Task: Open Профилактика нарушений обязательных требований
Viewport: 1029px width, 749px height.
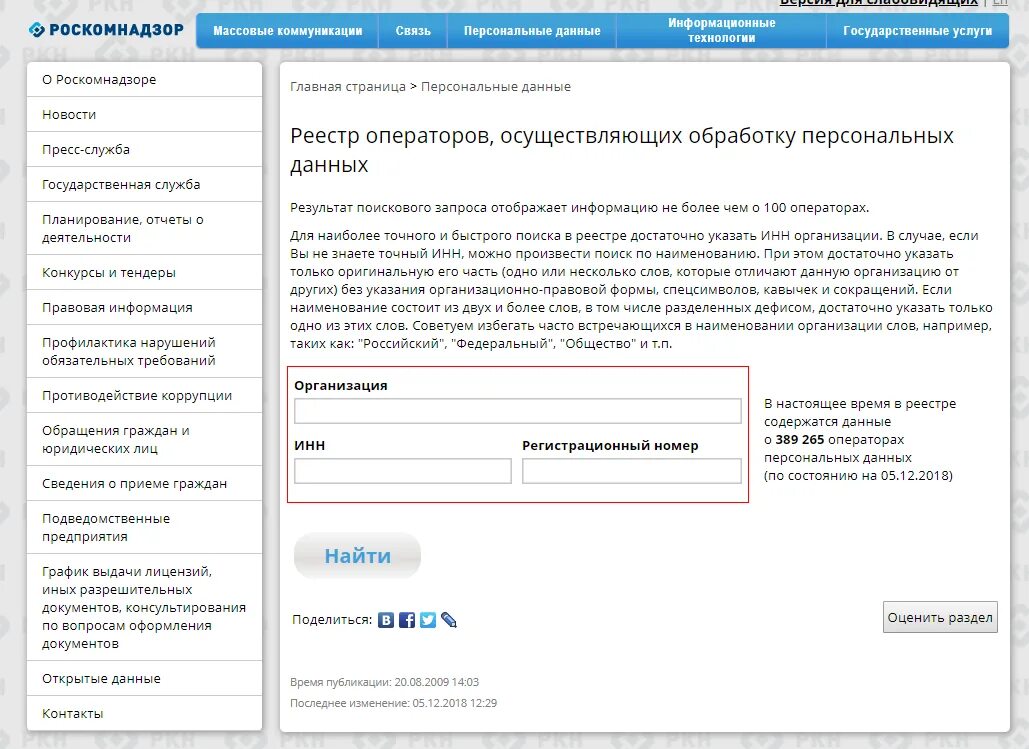Action: coord(144,351)
